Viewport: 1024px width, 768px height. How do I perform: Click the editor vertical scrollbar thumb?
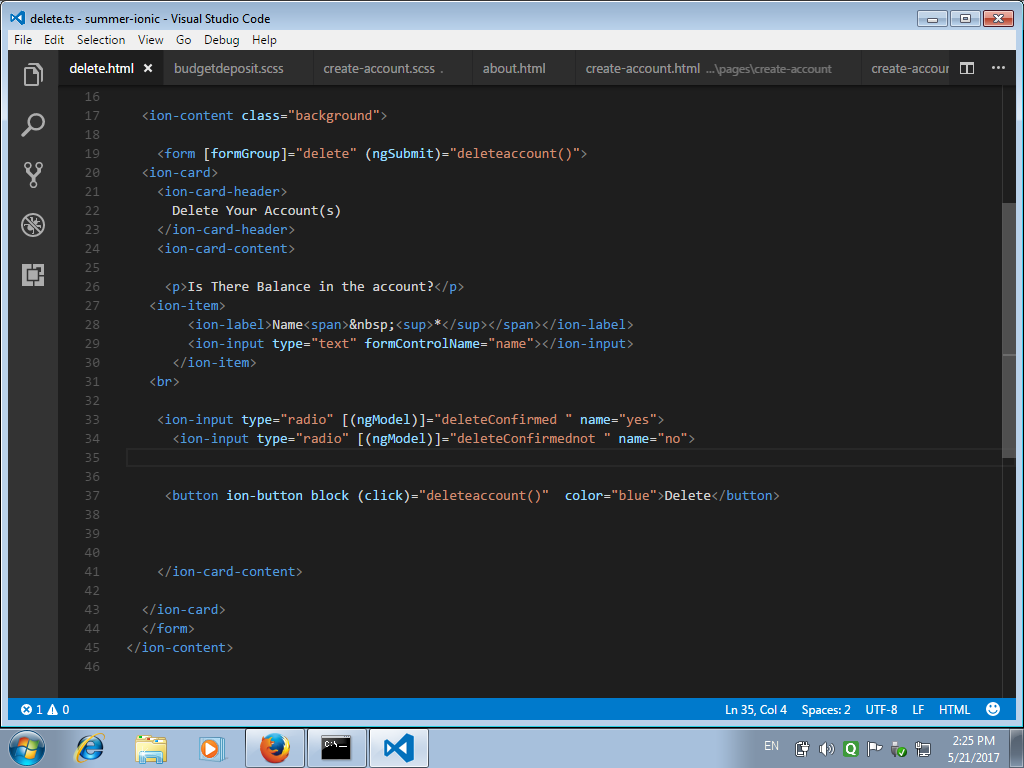(x=1008, y=330)
